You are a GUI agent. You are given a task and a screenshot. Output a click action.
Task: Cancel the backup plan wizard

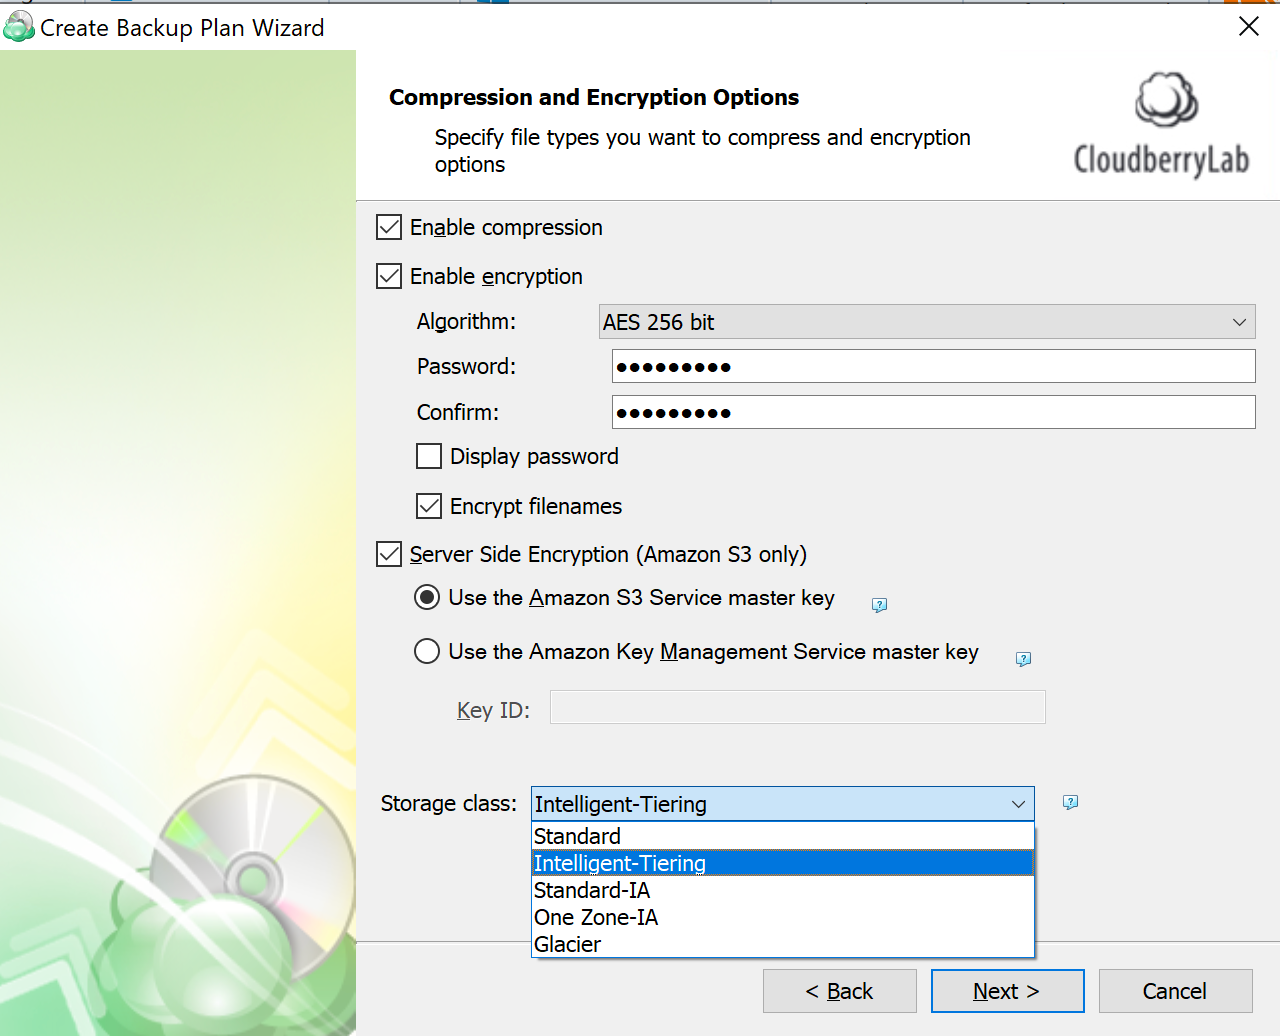pyautogui.click(x=1176, y=991)
